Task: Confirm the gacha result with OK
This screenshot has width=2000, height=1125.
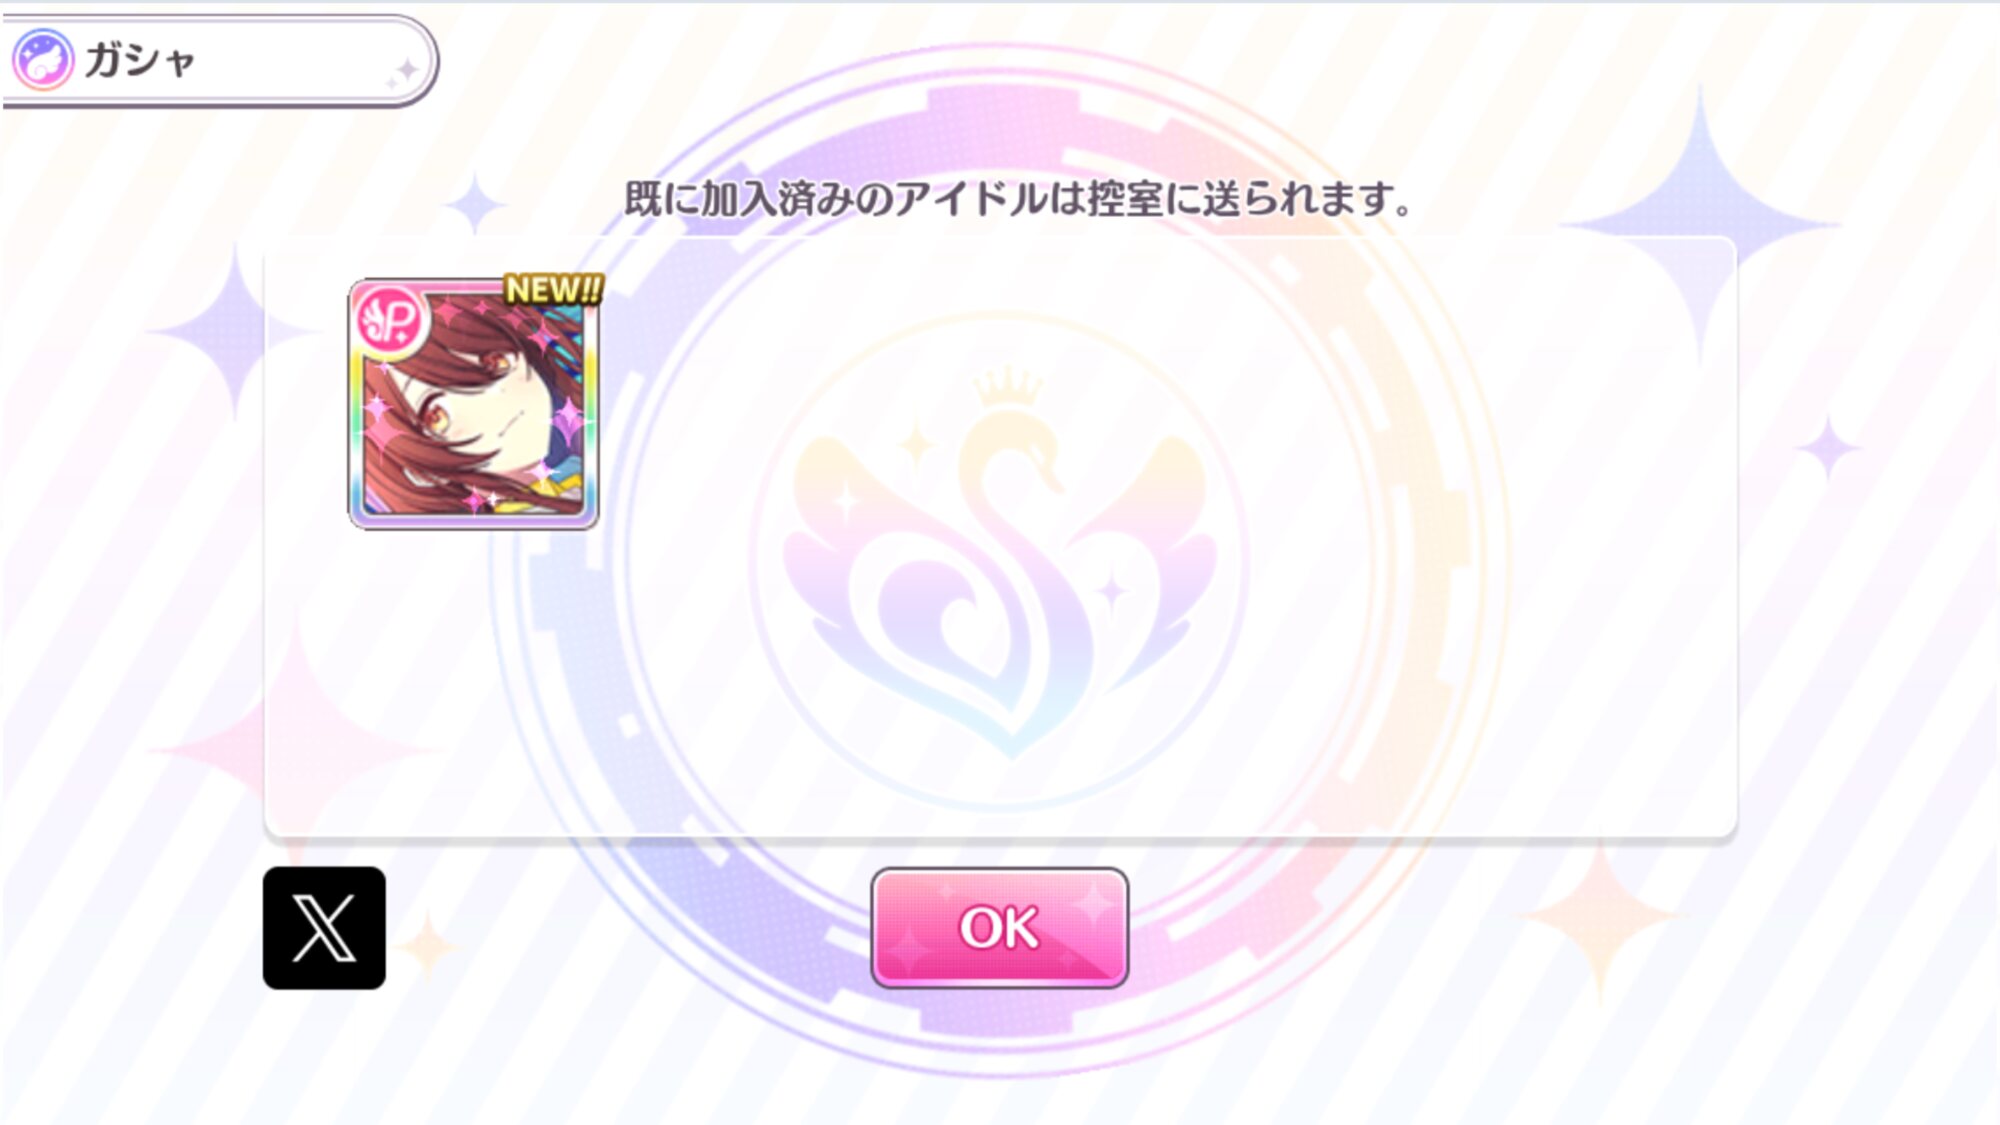Action: click(x=999, y=928)
